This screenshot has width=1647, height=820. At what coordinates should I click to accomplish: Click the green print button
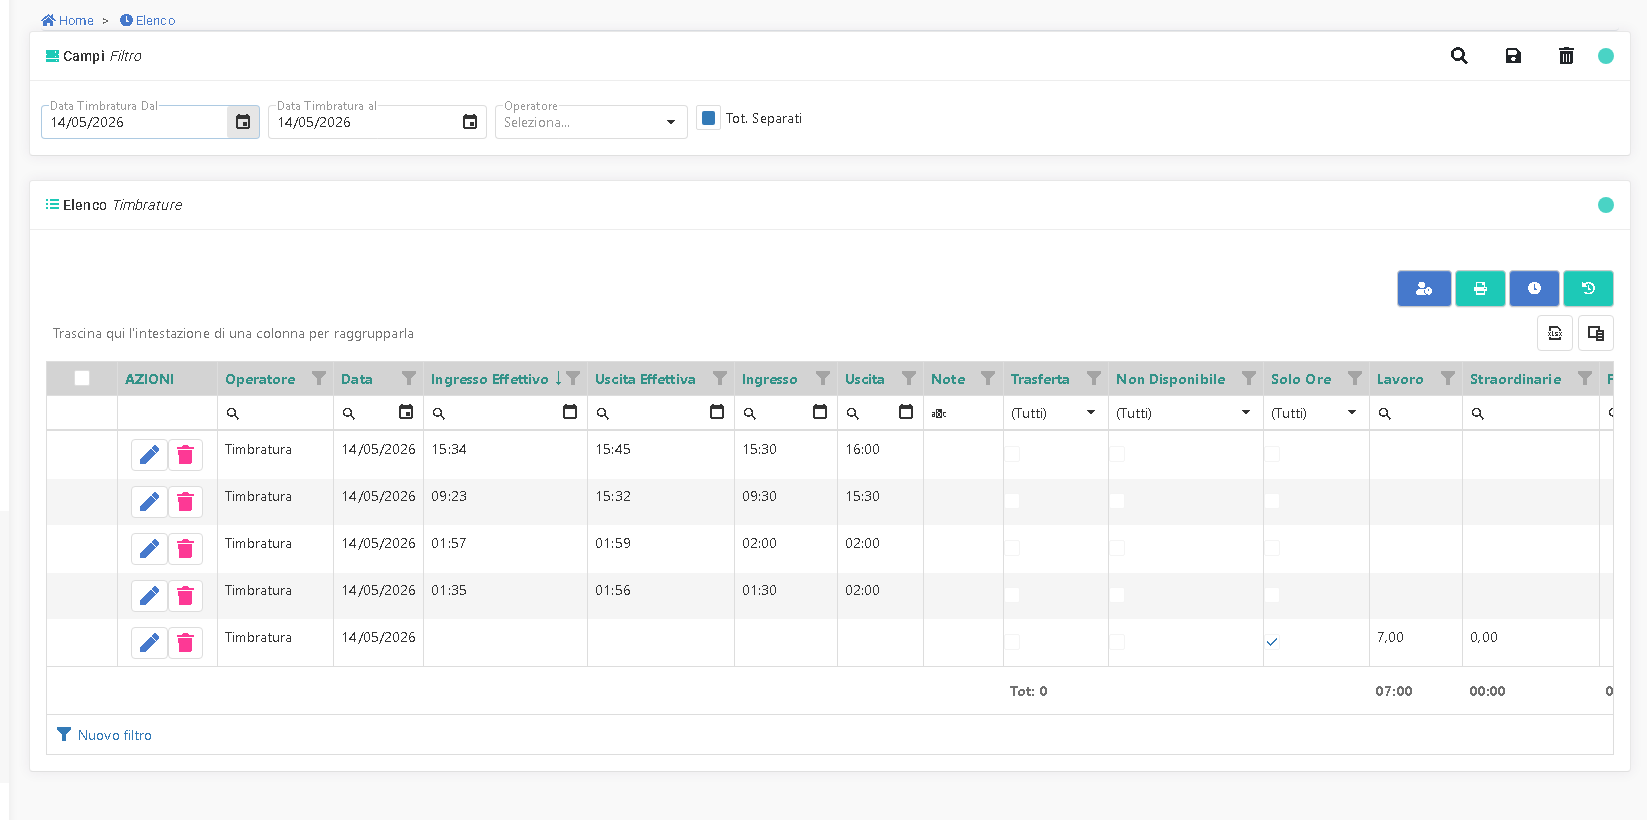[1480, 289]
